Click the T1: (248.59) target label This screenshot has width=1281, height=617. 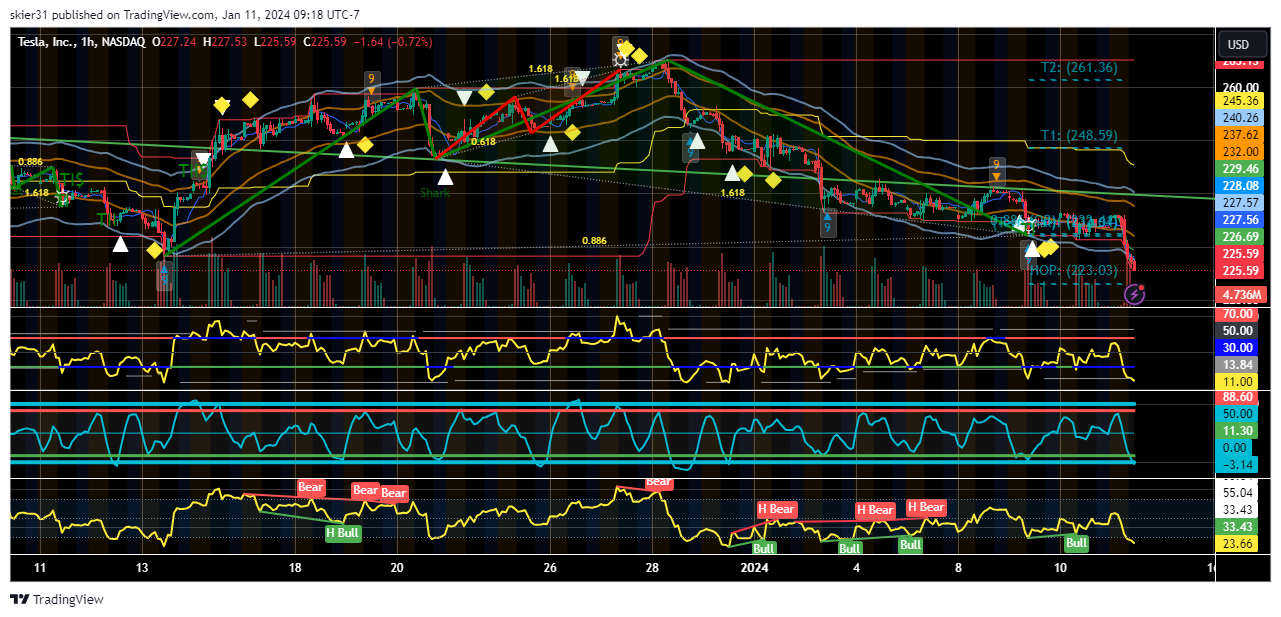pos(1079,135)
